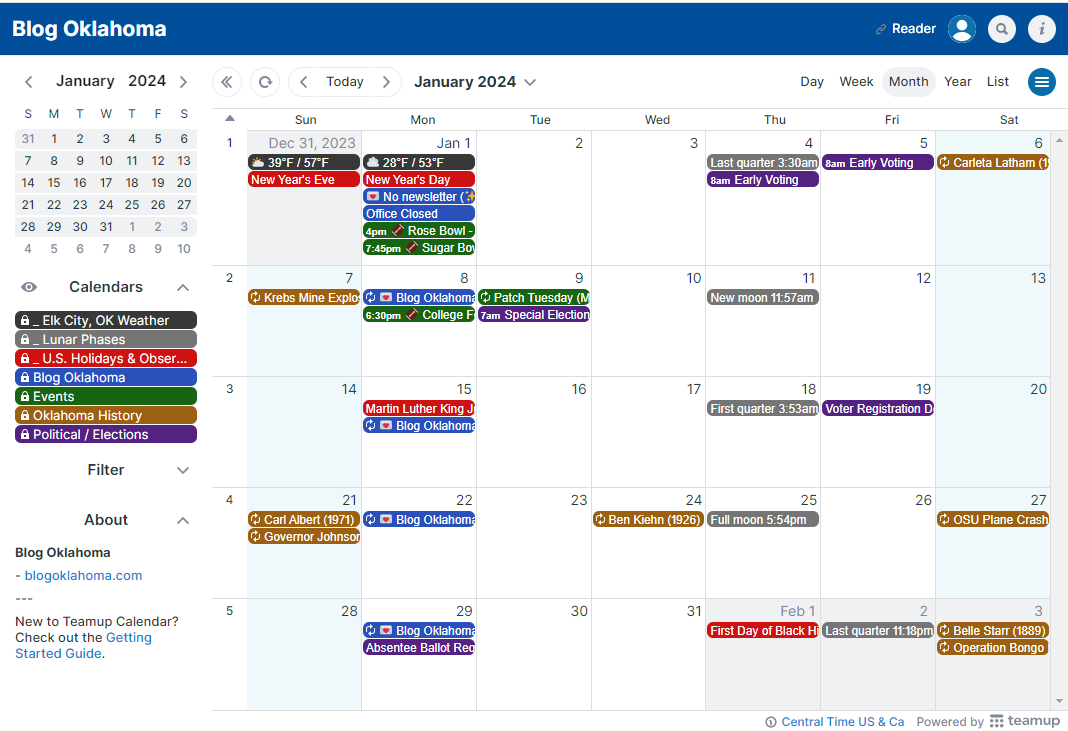Open the First Day of Black History event
1068x731 pixels.
point(763,631)
